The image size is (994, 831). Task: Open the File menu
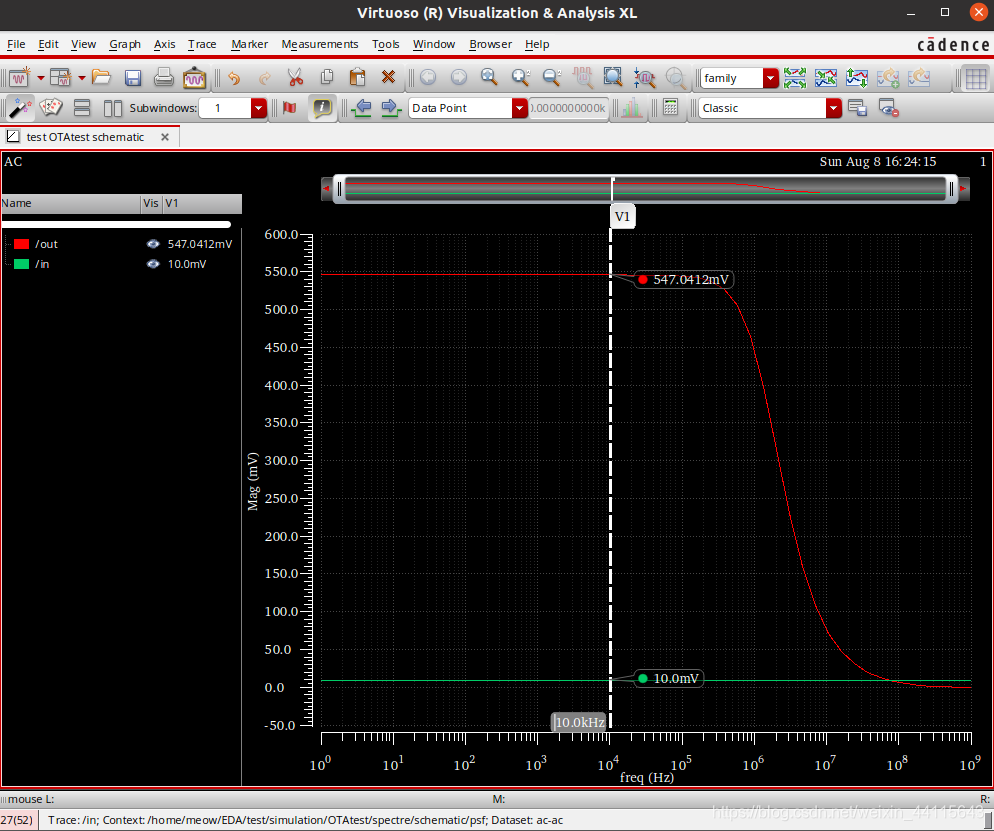tap(16, 44)
